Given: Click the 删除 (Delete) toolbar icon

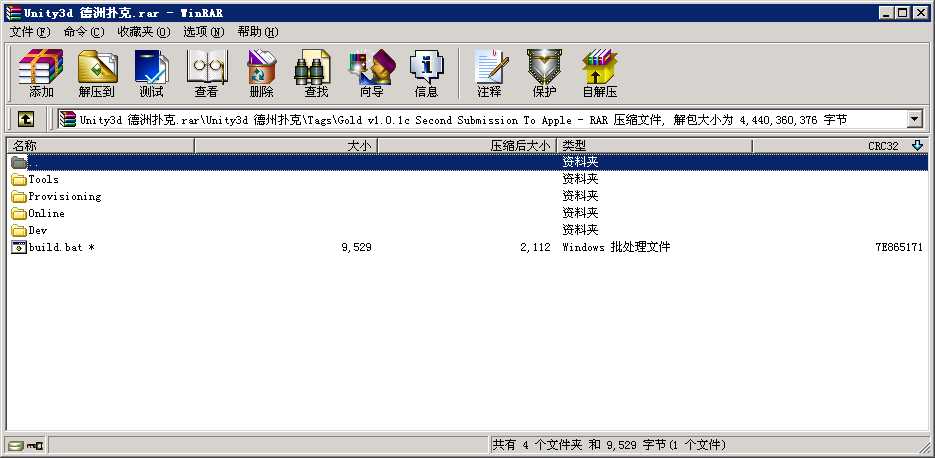Looking at the screenshot, I should (x=261, y=66).
